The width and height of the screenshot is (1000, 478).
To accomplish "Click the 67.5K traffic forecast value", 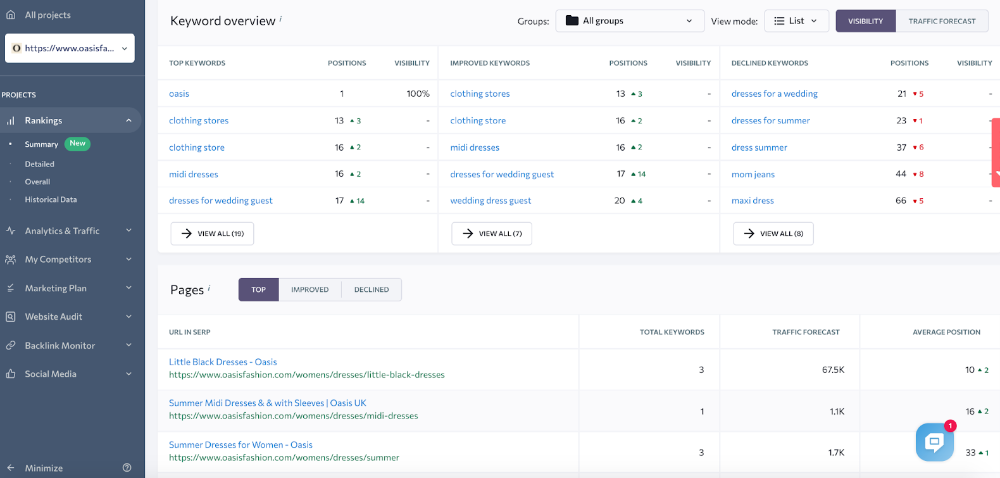I will pos(833,370).
